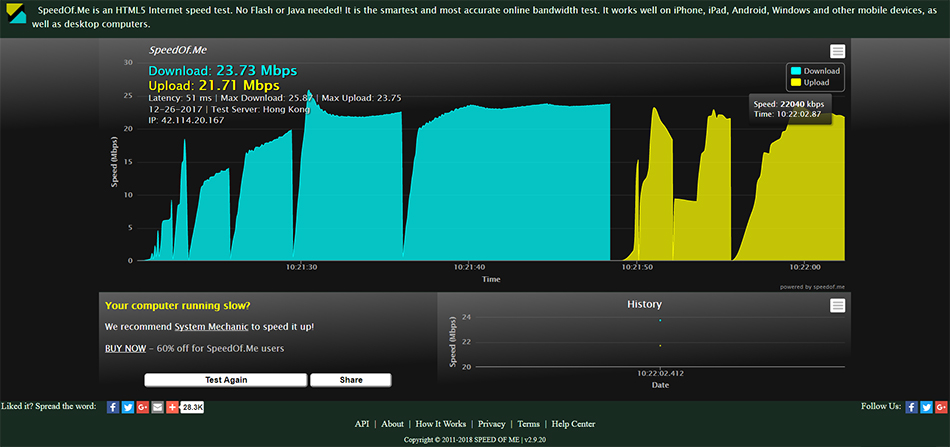950x447 pixels.
Task: Click the 'Your computer running slow?' heading
Action: point(178,305)
